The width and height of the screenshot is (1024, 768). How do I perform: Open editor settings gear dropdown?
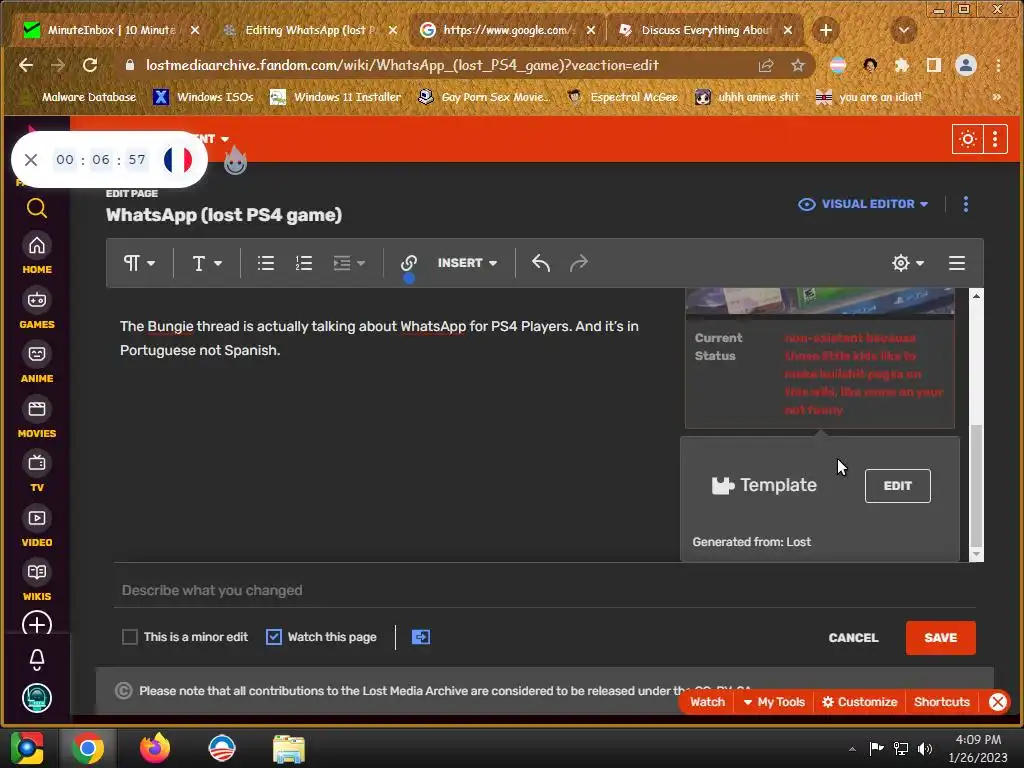tap(908, 263)
